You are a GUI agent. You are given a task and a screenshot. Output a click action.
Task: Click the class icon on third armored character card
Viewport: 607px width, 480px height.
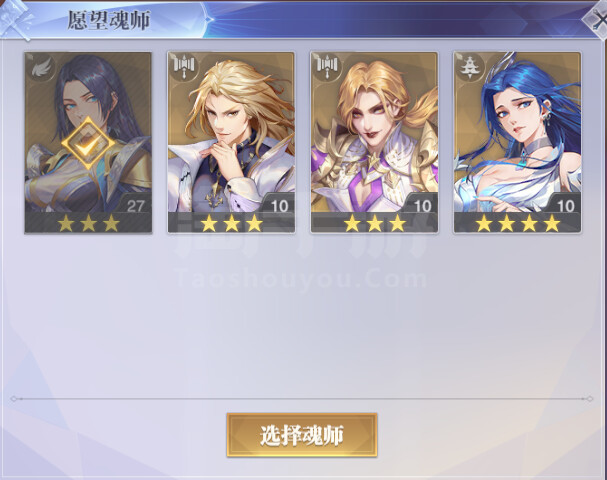coord(328,67)
